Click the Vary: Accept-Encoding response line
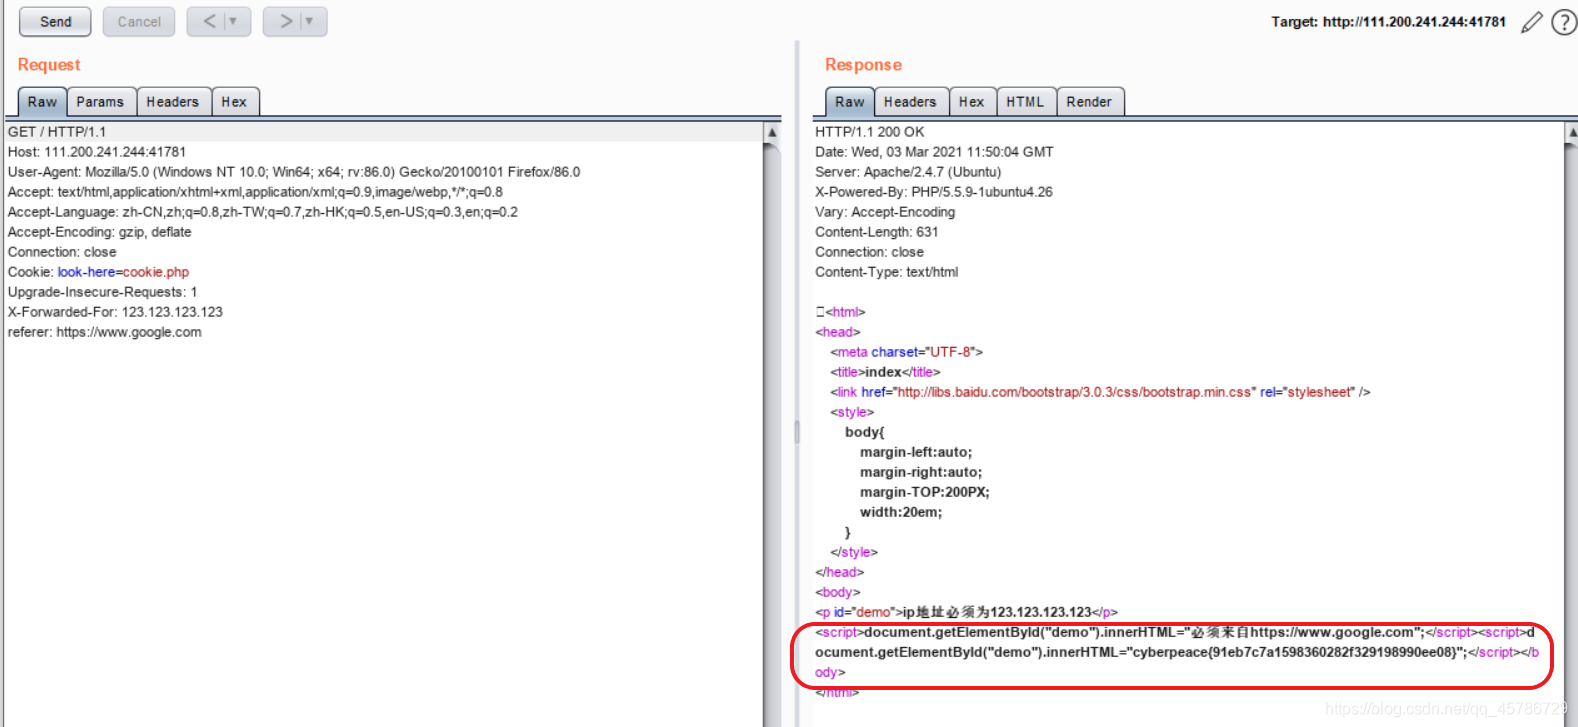1578x727 pixels. (885, 212)
